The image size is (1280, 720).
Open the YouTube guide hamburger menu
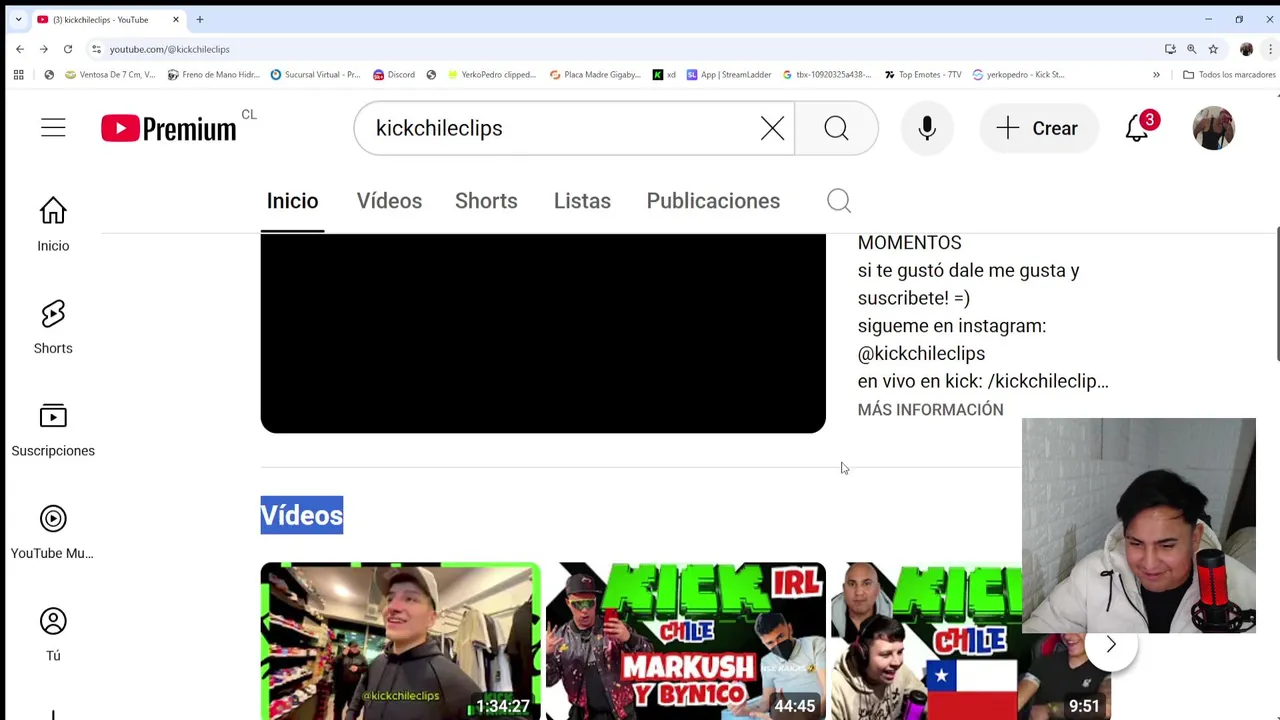53,128
